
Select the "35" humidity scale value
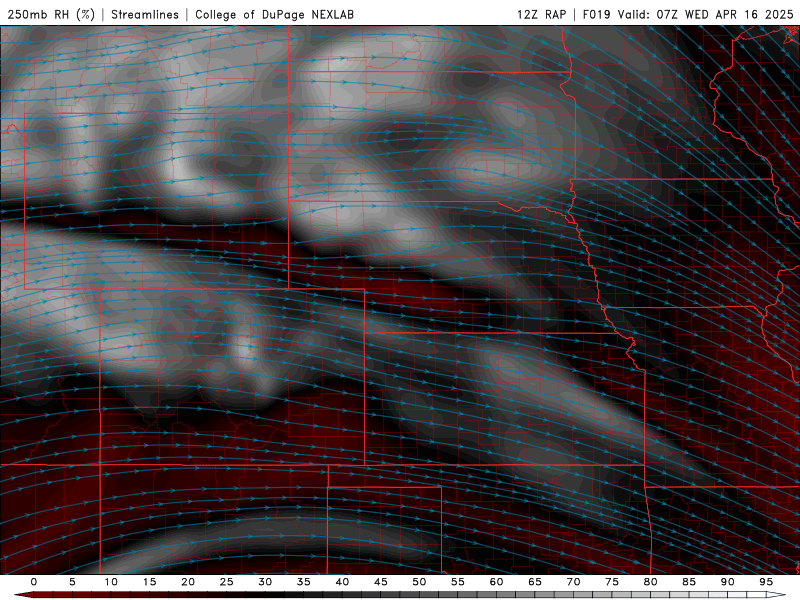pyautogui.click(x=304, y=582)
